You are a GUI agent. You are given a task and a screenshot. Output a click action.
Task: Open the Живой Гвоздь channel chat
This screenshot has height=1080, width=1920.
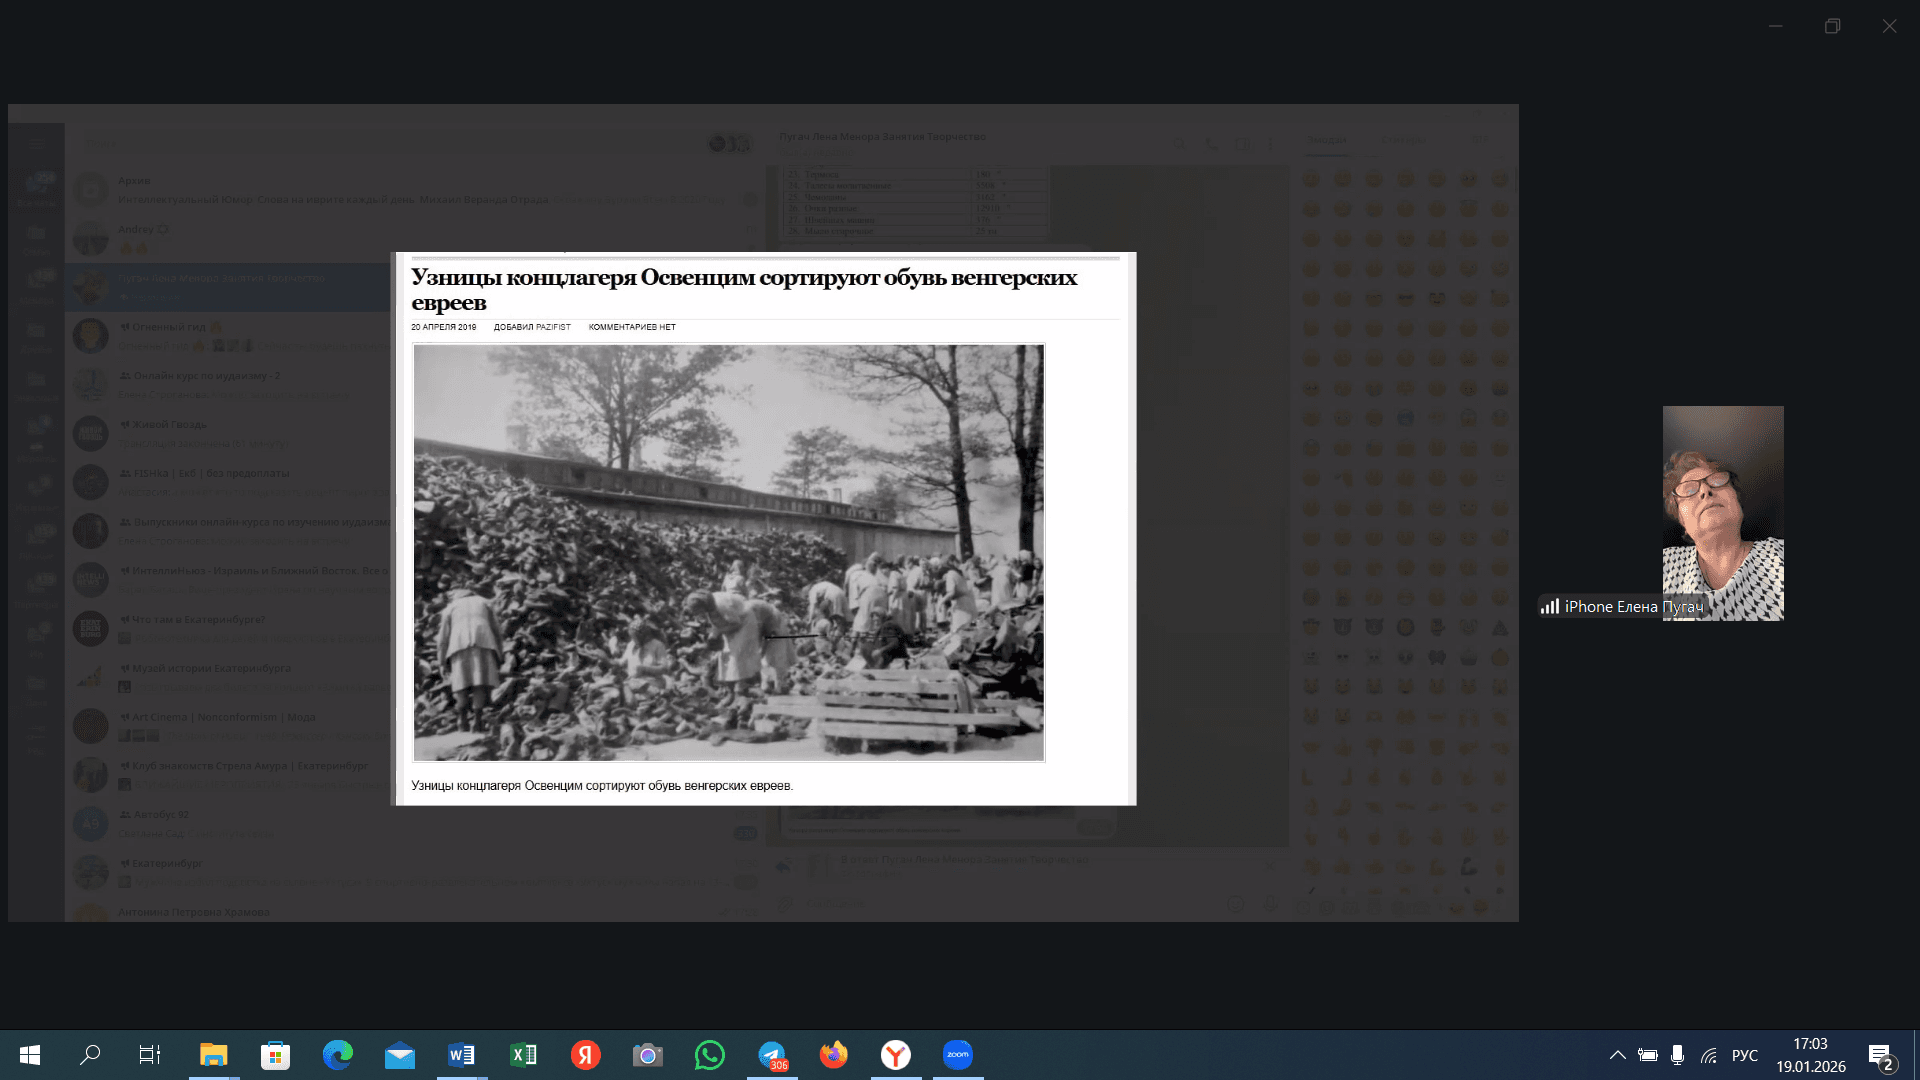coord(230,434)
